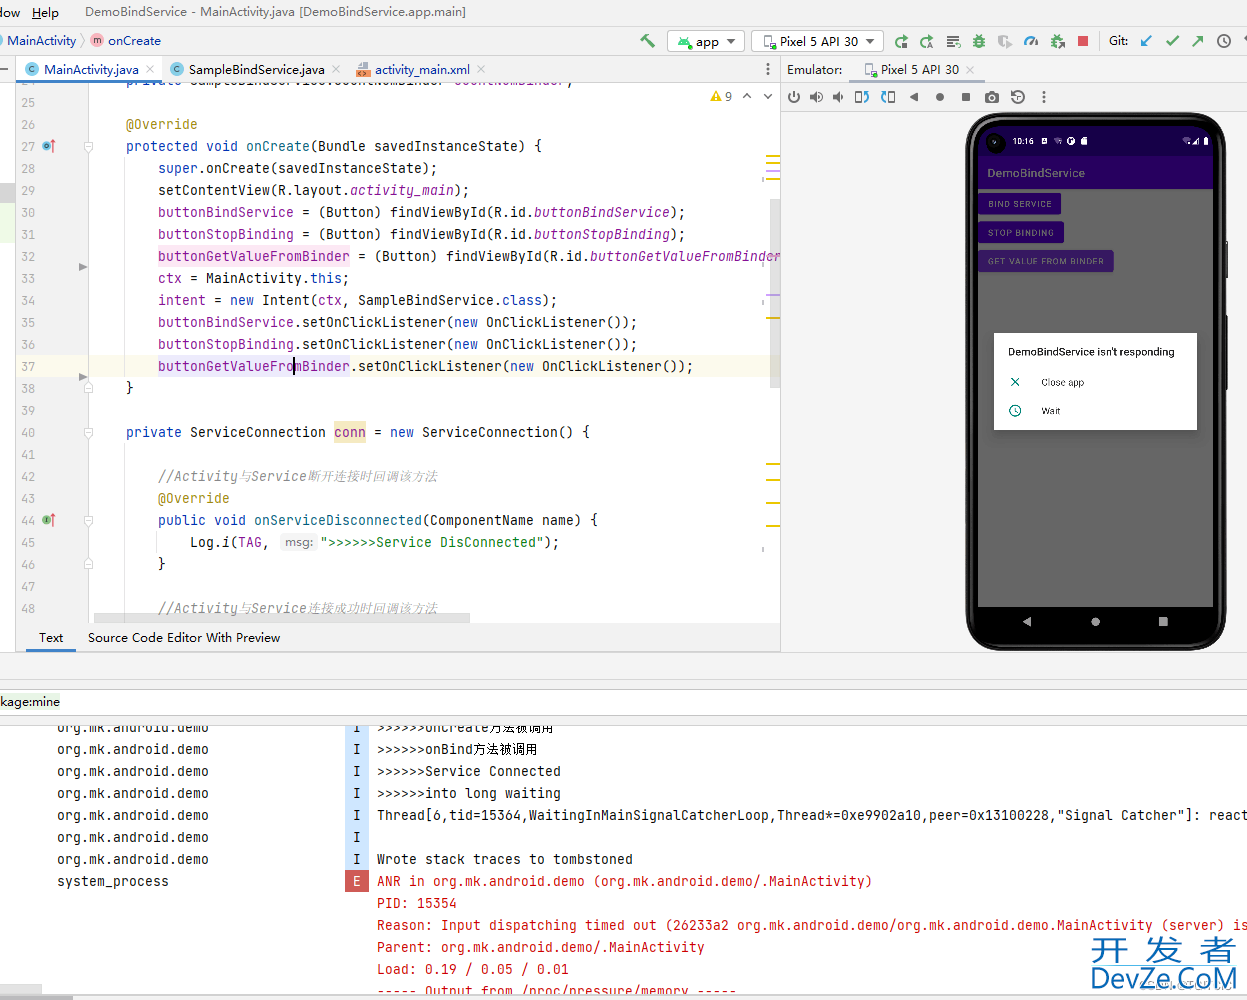Click emulator Volume Up icon
The height and width of the screenshot is (1000, 1247).
click(816, 97)
